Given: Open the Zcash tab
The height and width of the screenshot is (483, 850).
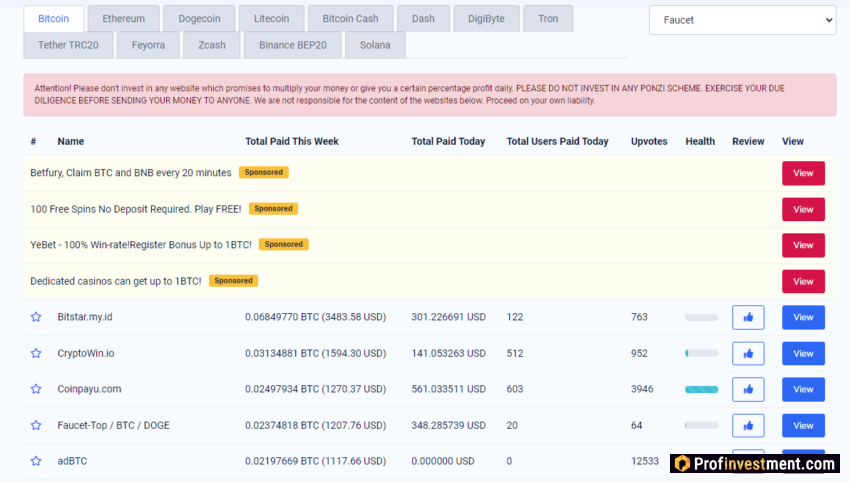Looking at the screenshot, I should pos(211,45).
